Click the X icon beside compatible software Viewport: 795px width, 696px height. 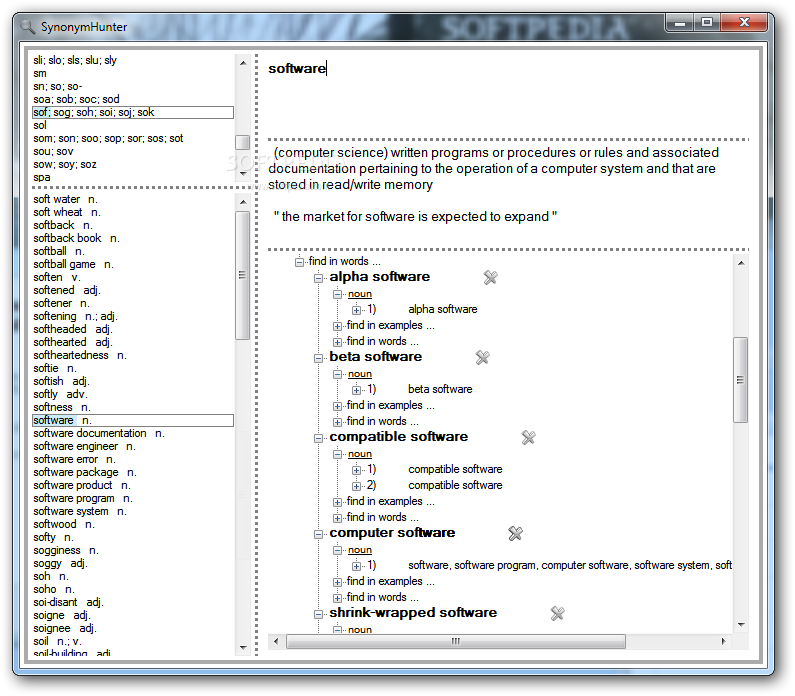528,437
